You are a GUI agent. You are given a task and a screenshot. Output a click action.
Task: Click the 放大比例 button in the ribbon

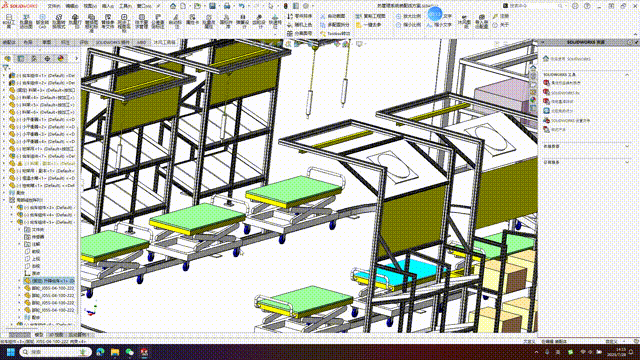[x=408, y=16]
